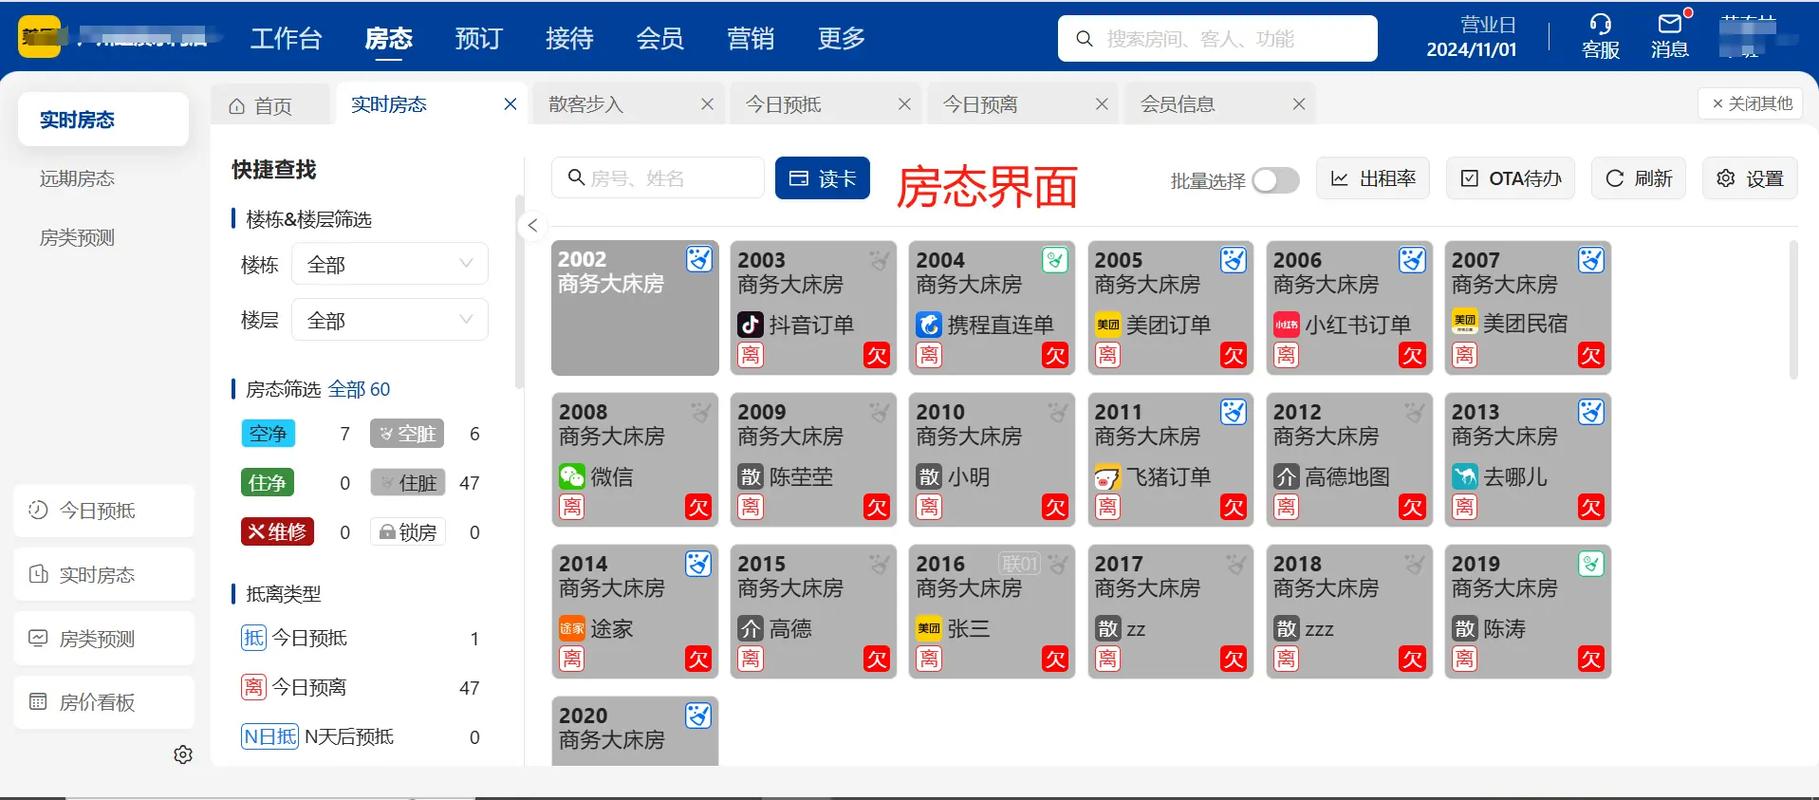Open the 预订 menu
Screen dimensions: 1819x800
pos(479,38)
